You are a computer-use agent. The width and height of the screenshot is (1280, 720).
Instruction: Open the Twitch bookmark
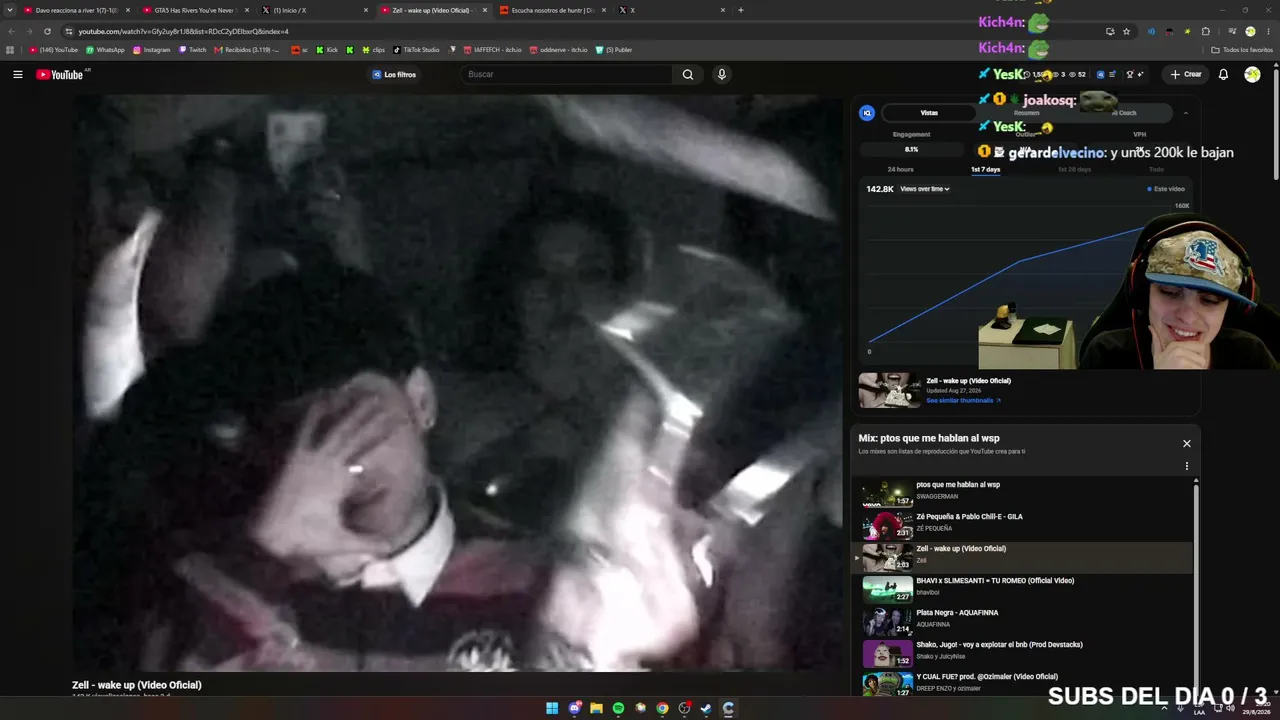[192, 50]
